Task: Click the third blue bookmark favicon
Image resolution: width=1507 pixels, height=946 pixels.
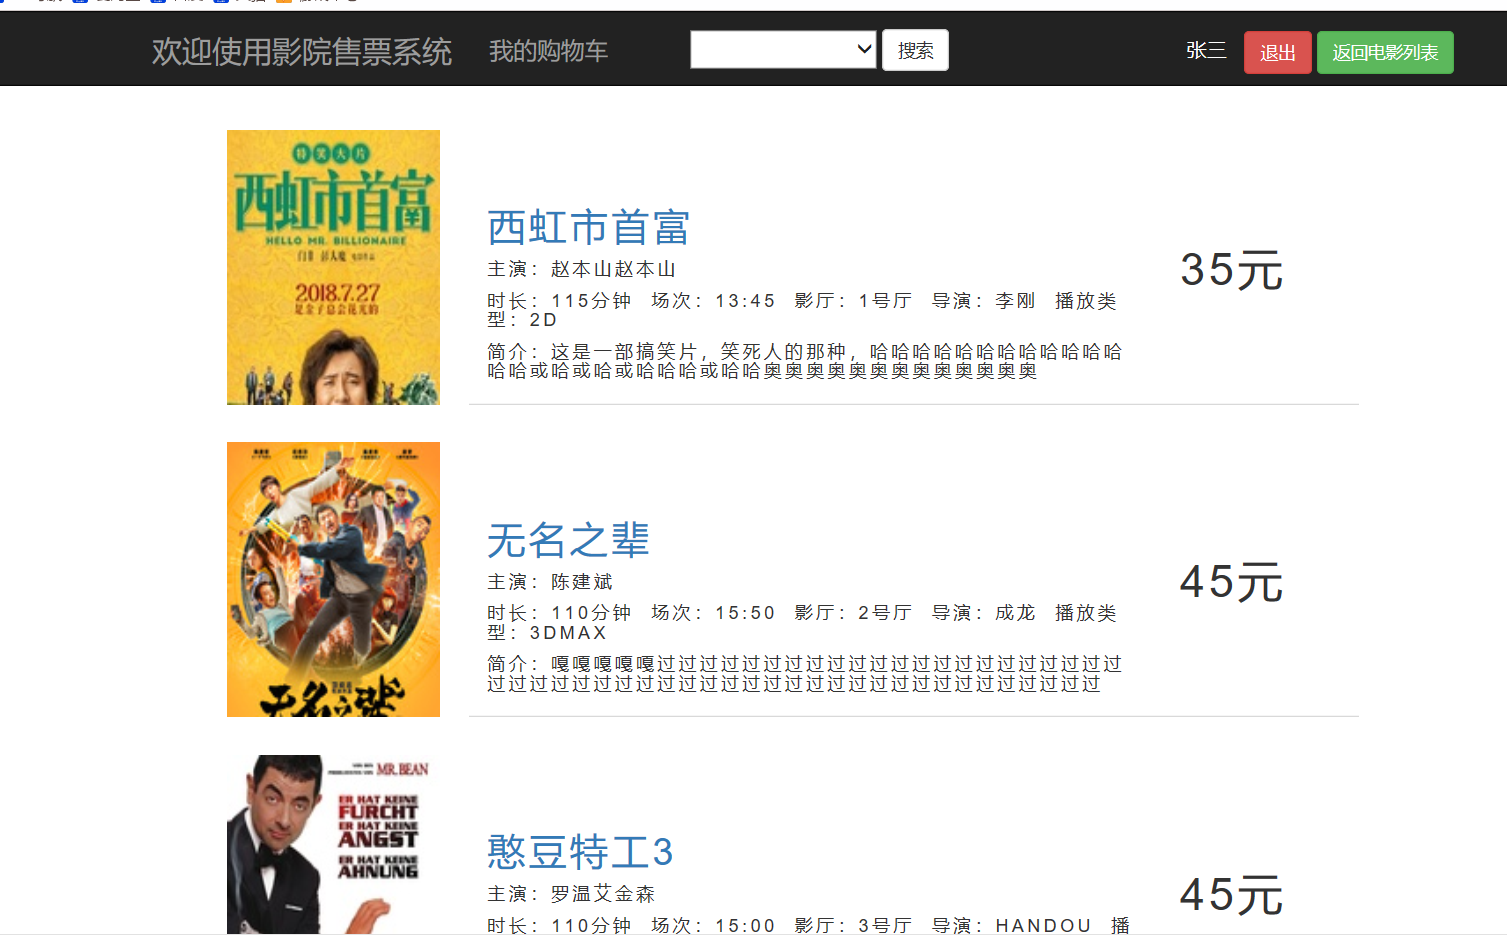Action: click(220, 4)
